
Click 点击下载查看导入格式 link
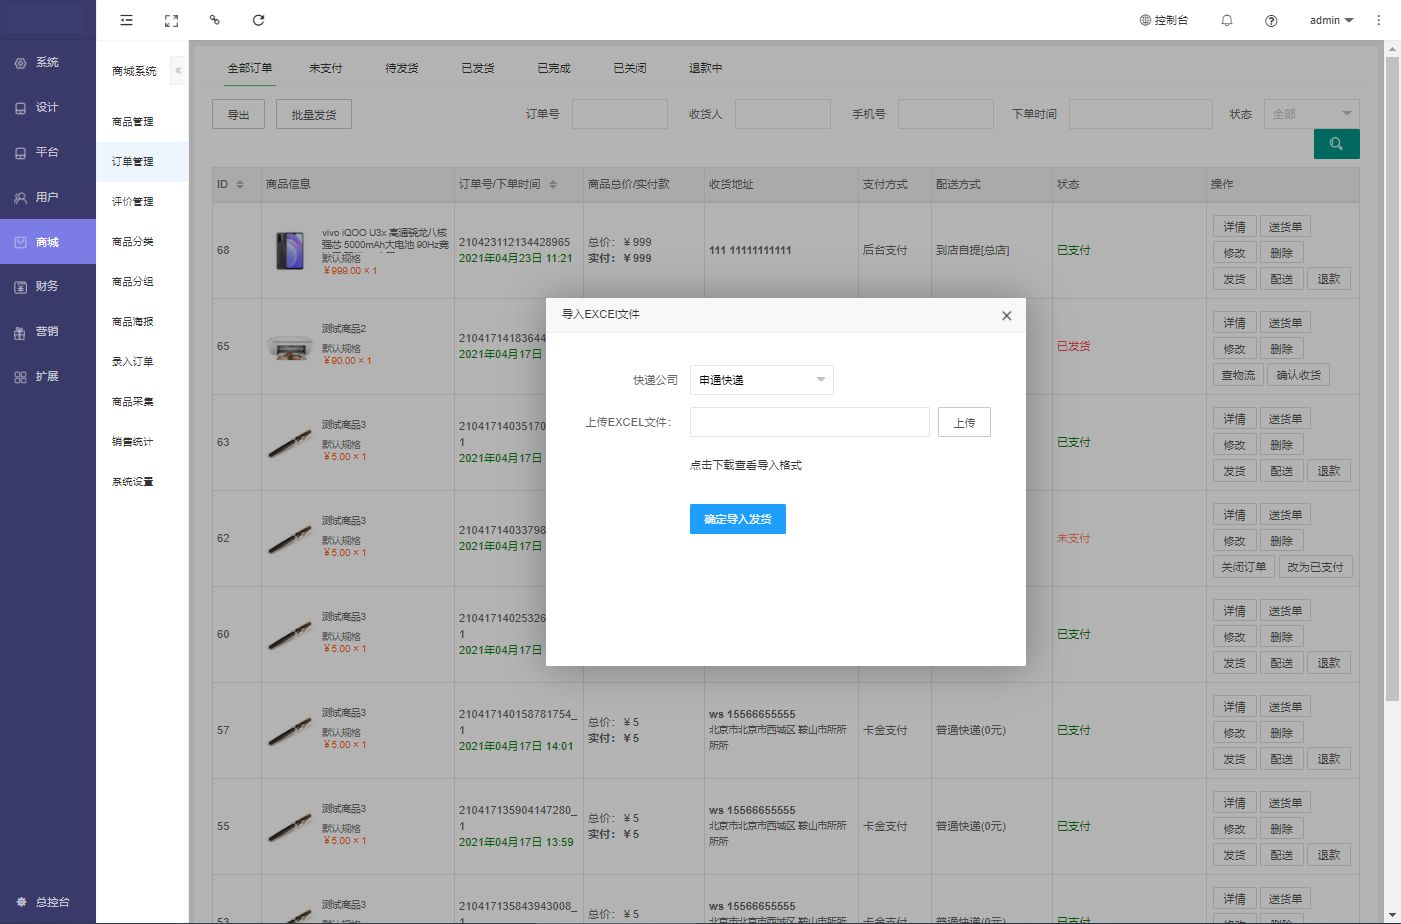click(x=746, y=465)
